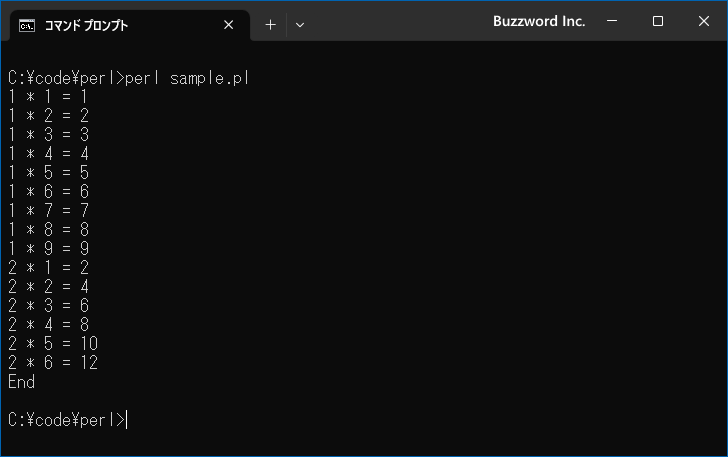Click the output line 1 * 9 = 9
728x457 pixels.
[48, 249]
